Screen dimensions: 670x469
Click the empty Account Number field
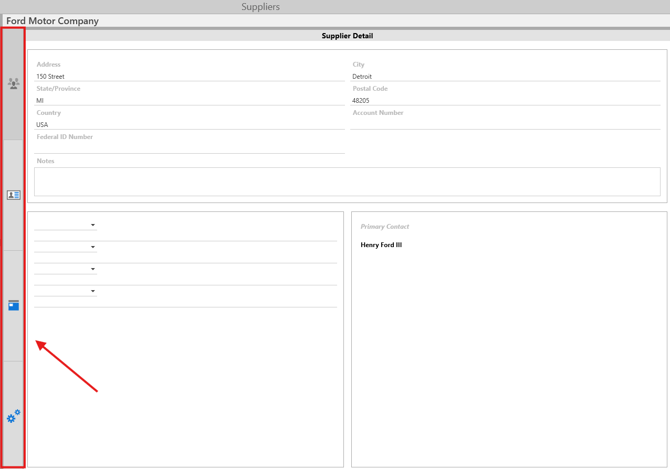click(x=505, y=124)
